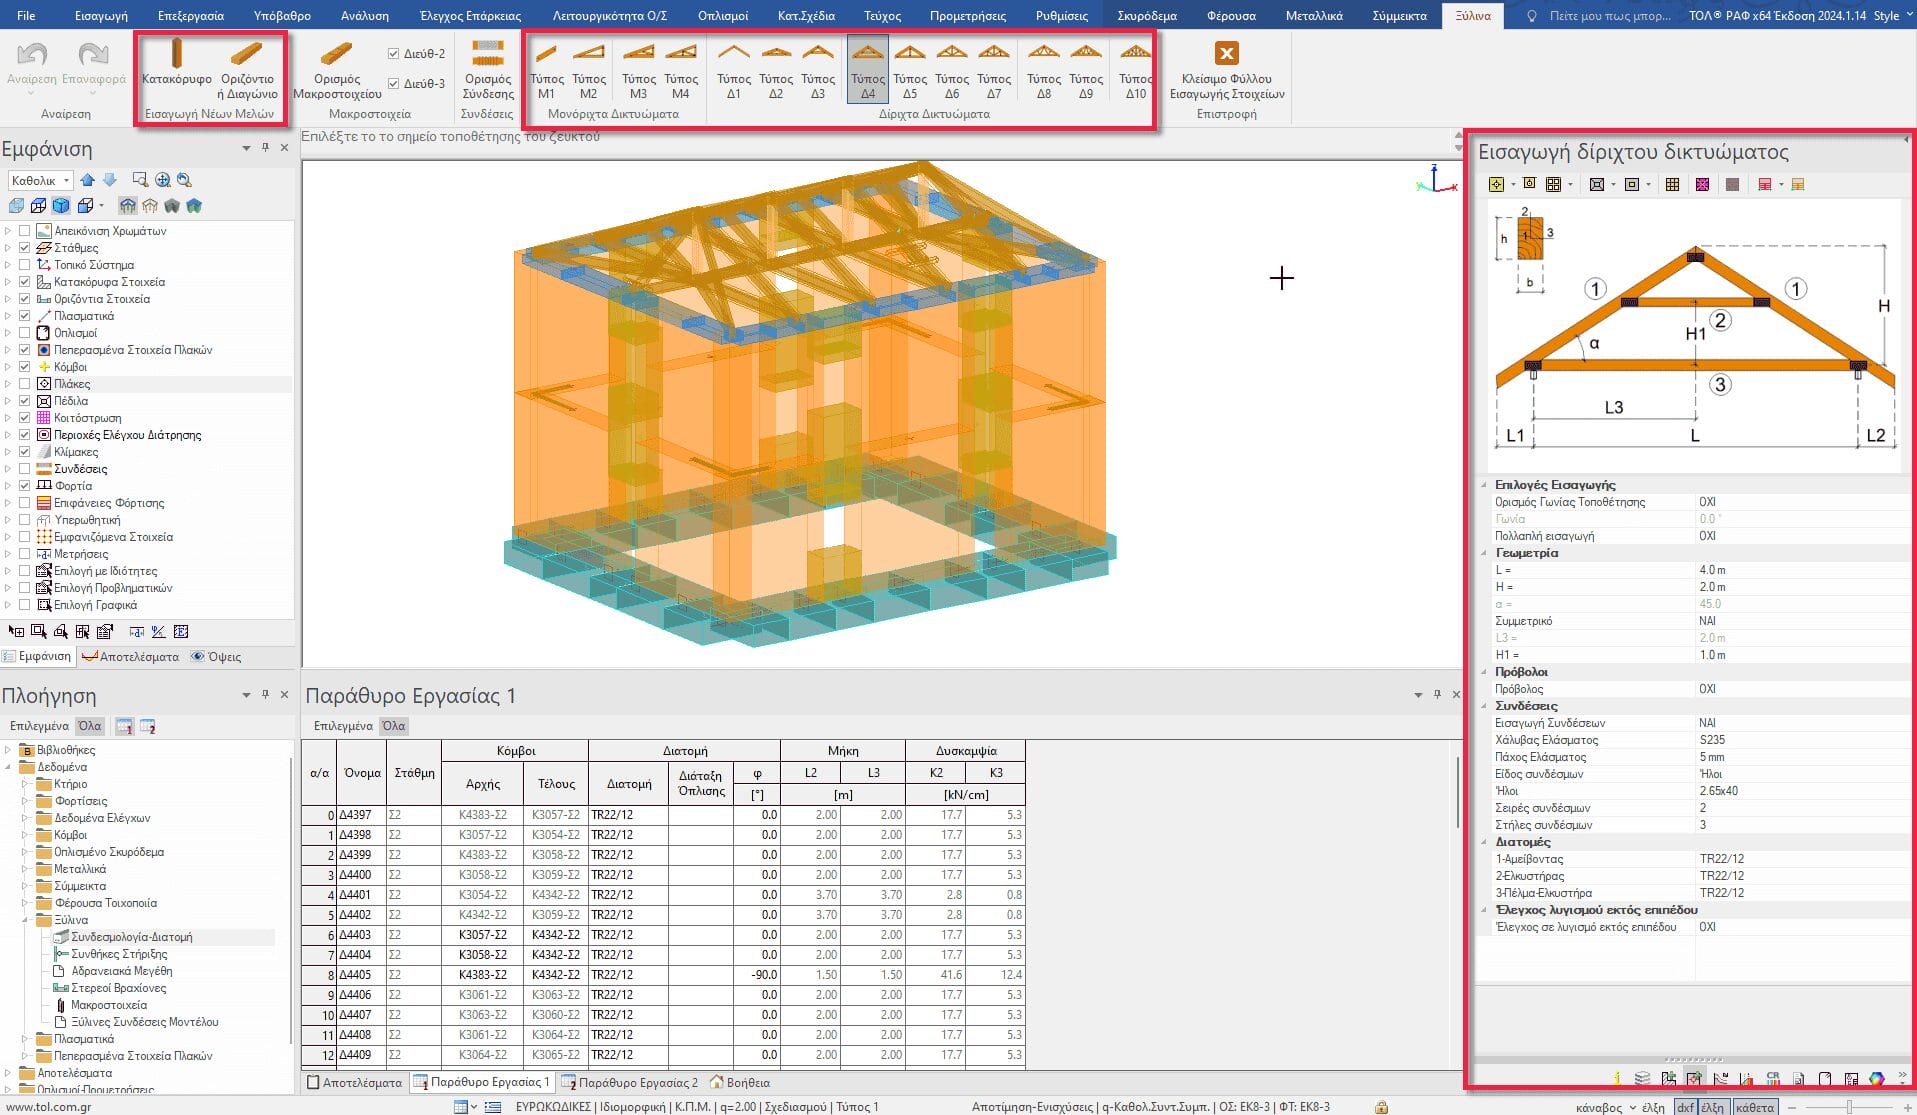This screenshot has height=1115, width=1917.
Task: Switch to Παράθυρο Εργασίας 2 tab
Action: click(x=630, y=1083)
